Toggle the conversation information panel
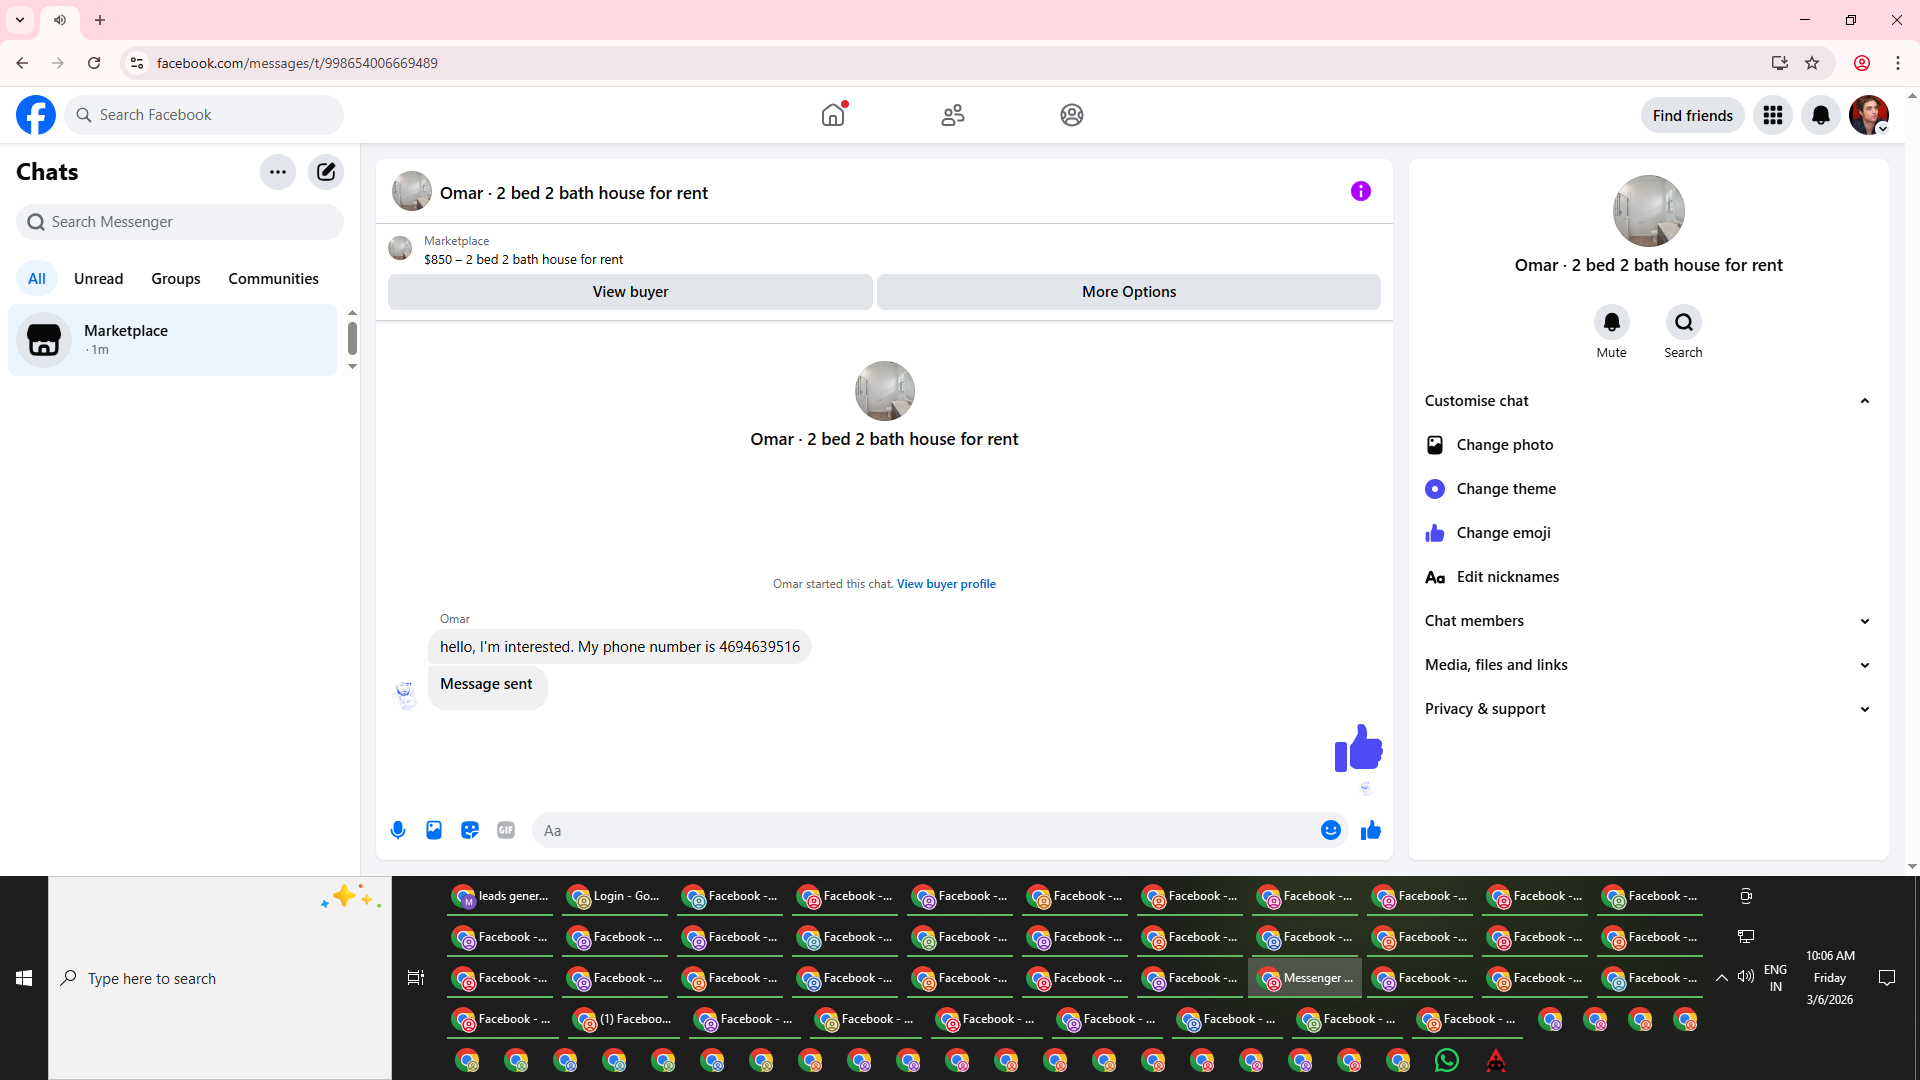The image size is (1920, 1080). coord(1360,191)
